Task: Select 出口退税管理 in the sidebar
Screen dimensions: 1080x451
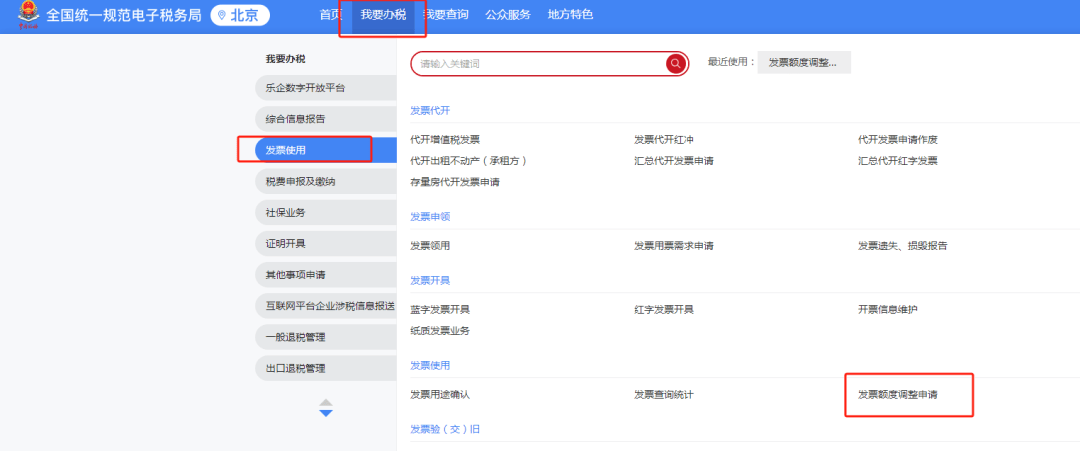Action: tap(295, 368)
